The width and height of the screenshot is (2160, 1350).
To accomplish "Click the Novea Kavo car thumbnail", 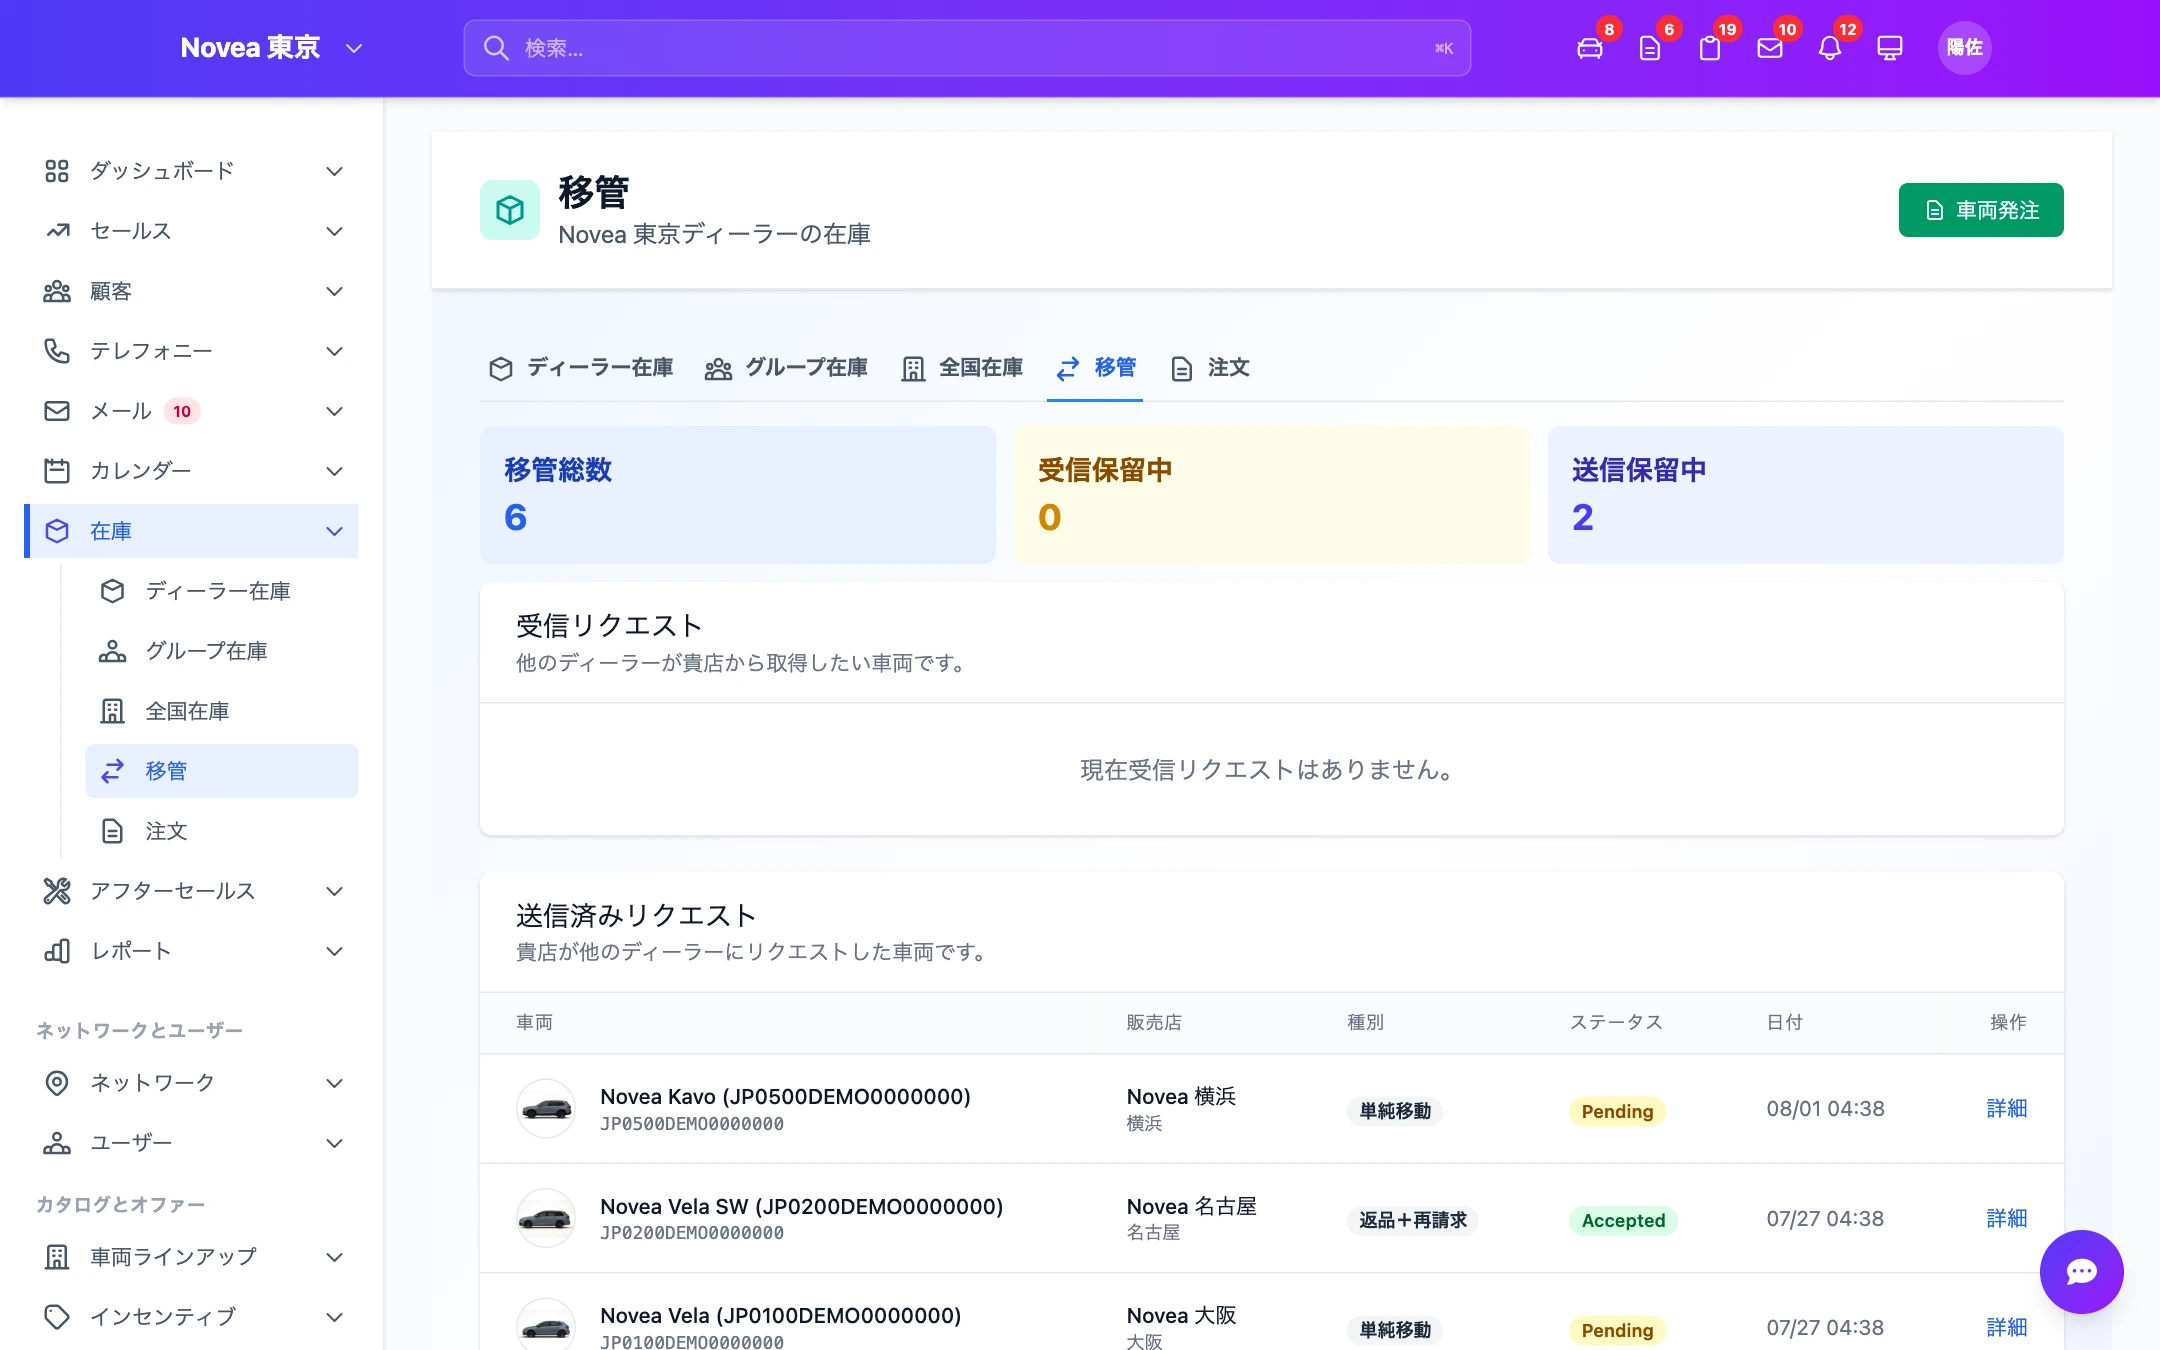I will pyautogui.click(x=546, y=1108).
